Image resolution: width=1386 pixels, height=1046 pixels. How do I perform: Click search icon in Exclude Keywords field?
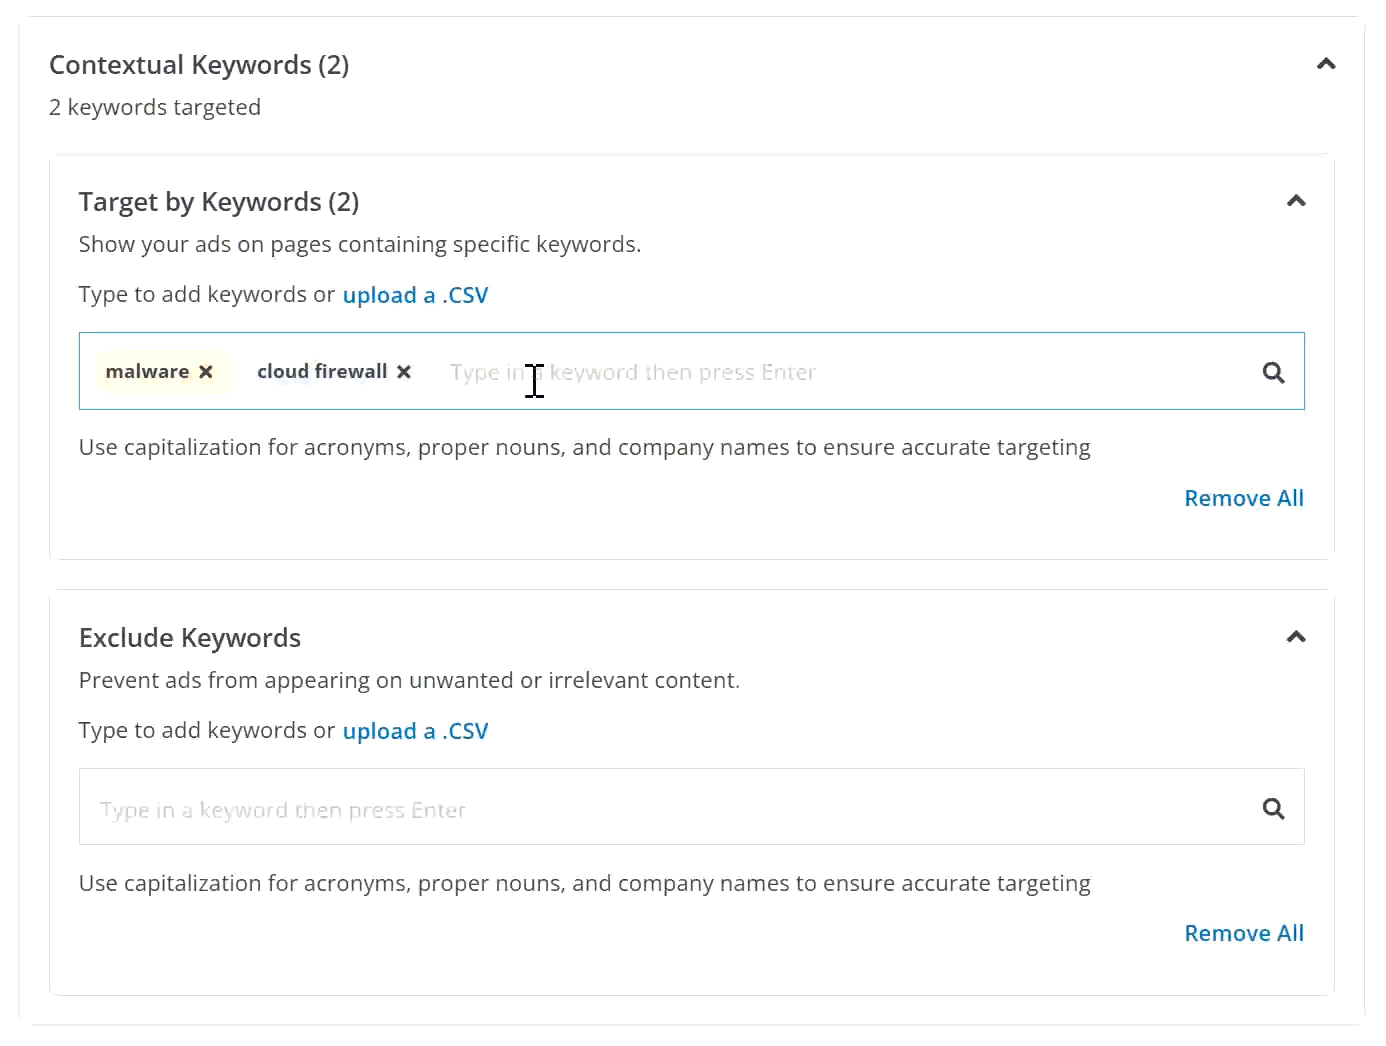coord(1273,808)
